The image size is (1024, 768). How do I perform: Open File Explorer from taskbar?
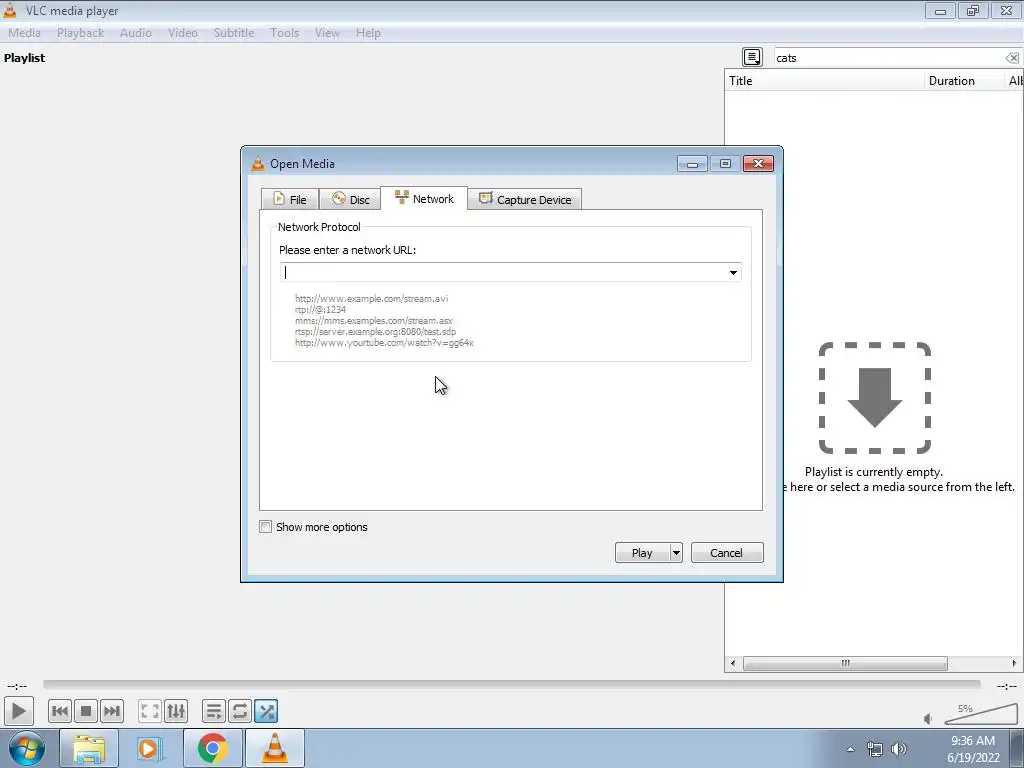[x=89, y=748]
